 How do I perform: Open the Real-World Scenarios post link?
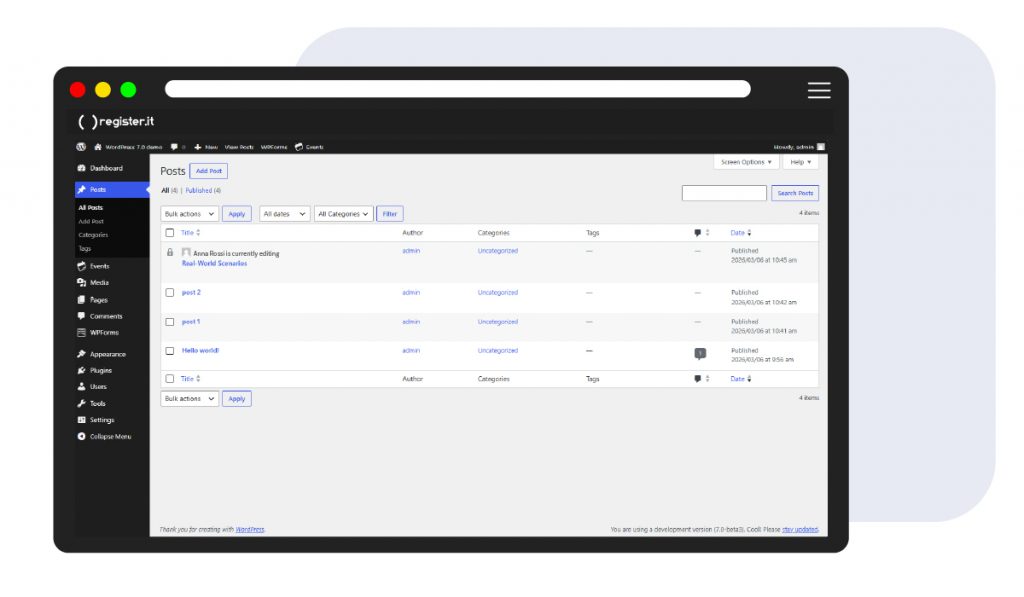click(x=214, y=263)
